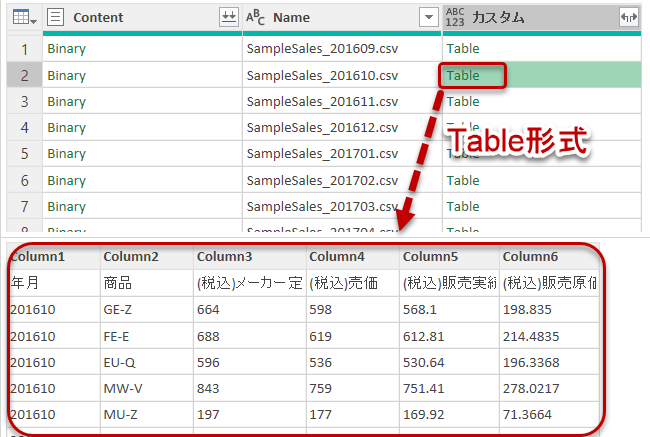Select row number 4

pyautogui.click(x=24, y=128)
